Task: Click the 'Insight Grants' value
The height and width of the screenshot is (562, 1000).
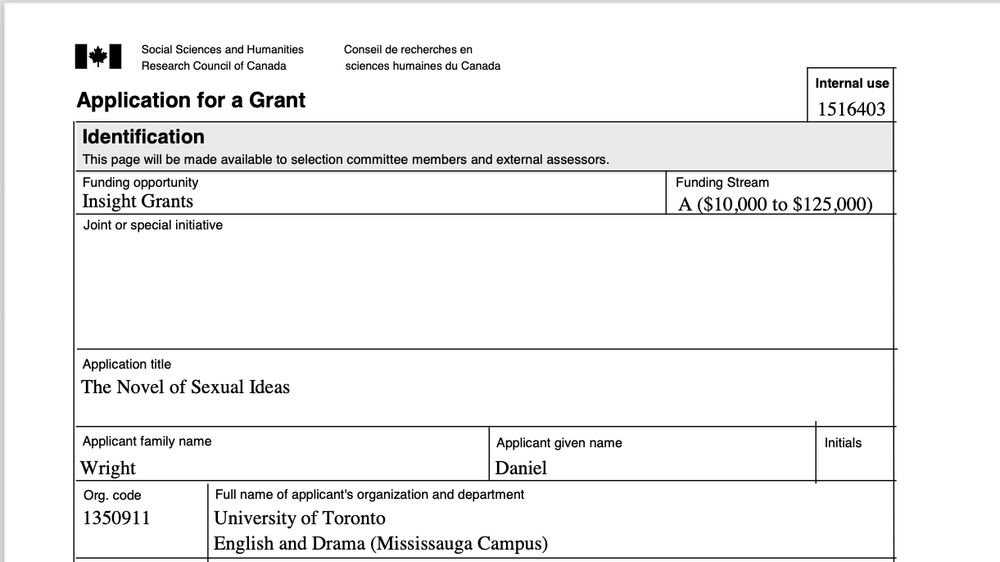Action: click(x=138, y=202)
